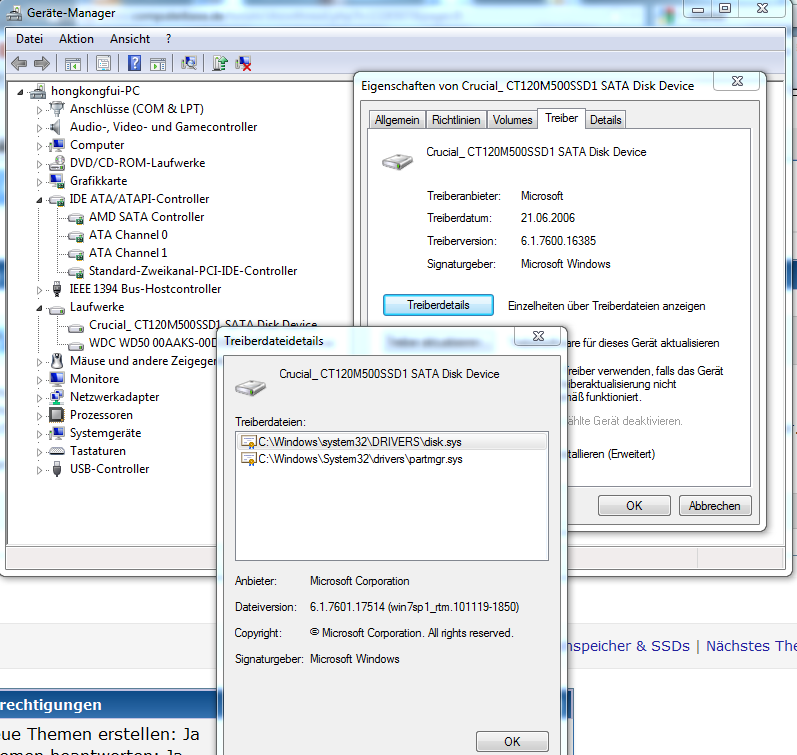
Task: Click the Tastaturen keyboard icon
Action: click(56, 451)
